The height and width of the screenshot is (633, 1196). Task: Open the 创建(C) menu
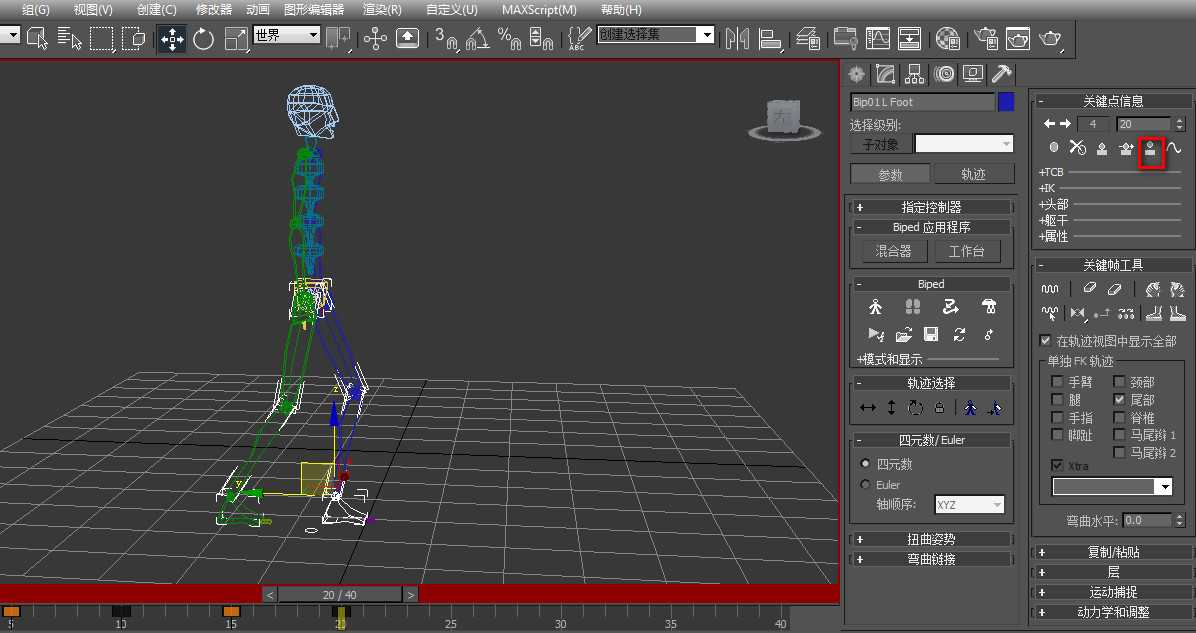click(156, 10)
